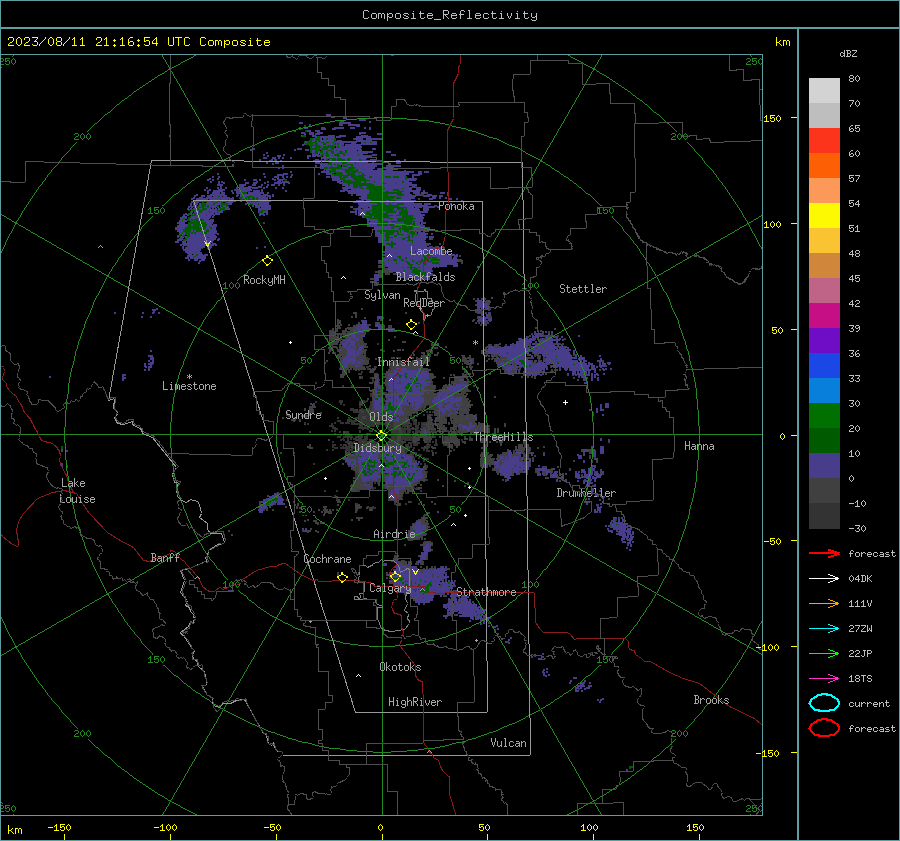Click the Hanna town label

(699, 446)
